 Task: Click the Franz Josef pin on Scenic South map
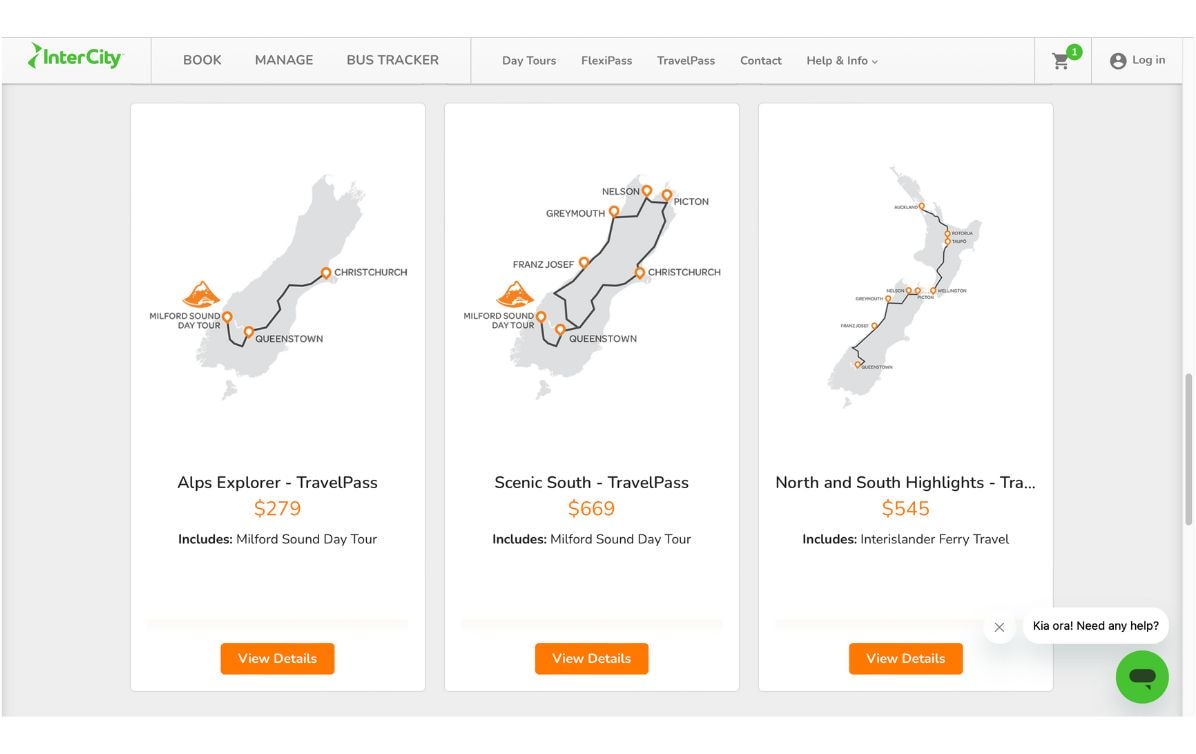tap(584, 262)
